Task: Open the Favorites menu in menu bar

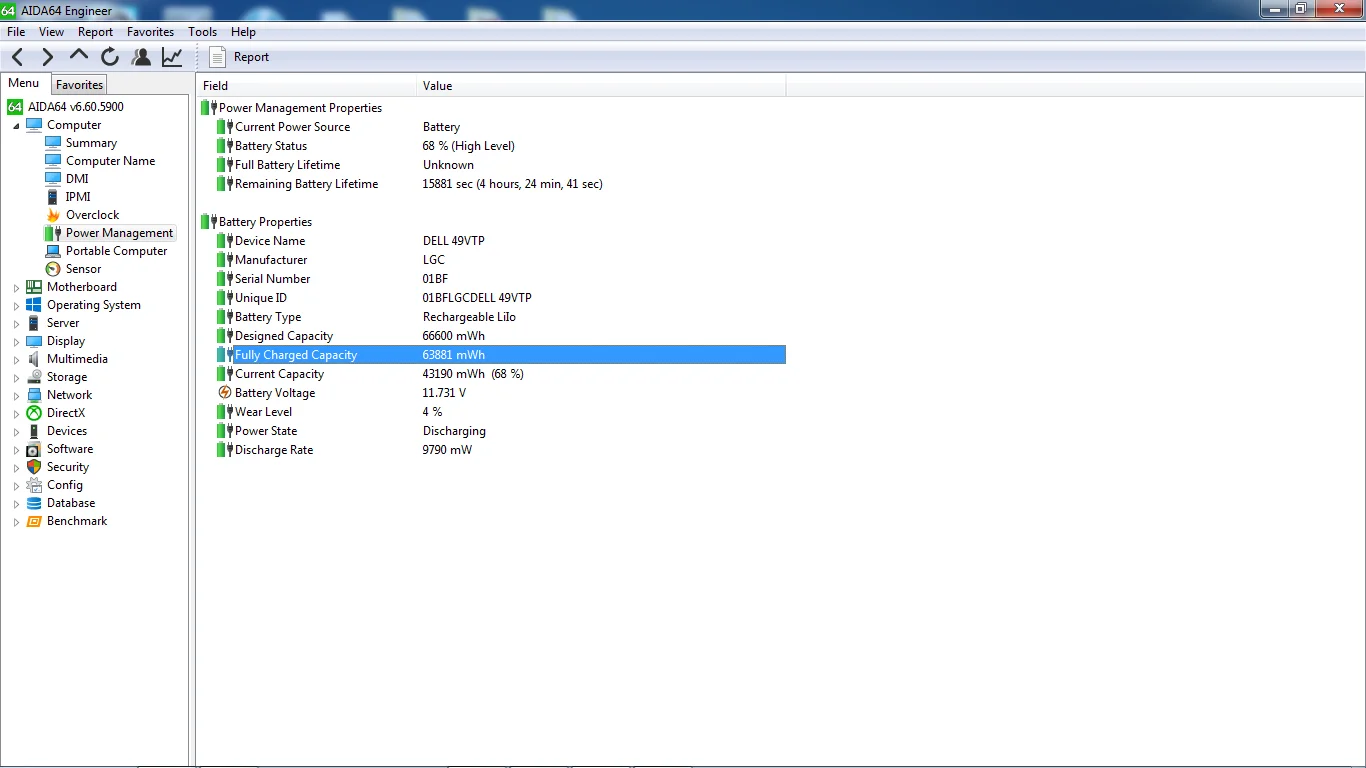Action: click(150, 32)
